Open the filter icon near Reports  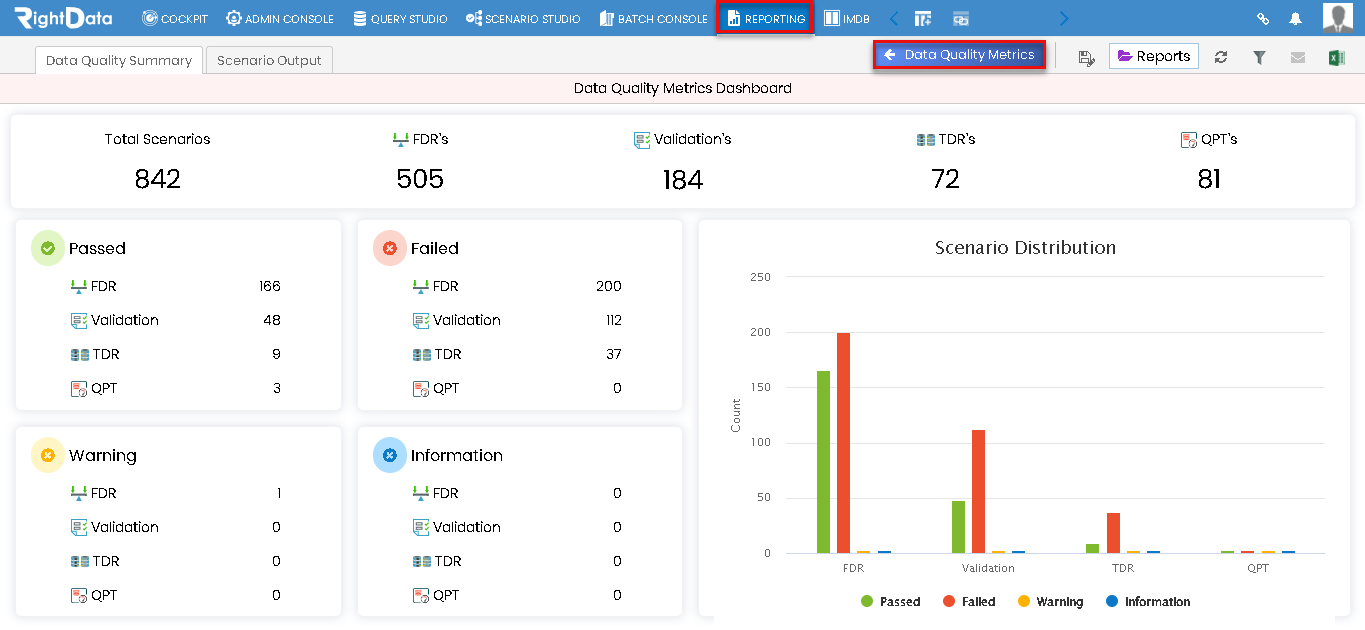coord(1259,56)
